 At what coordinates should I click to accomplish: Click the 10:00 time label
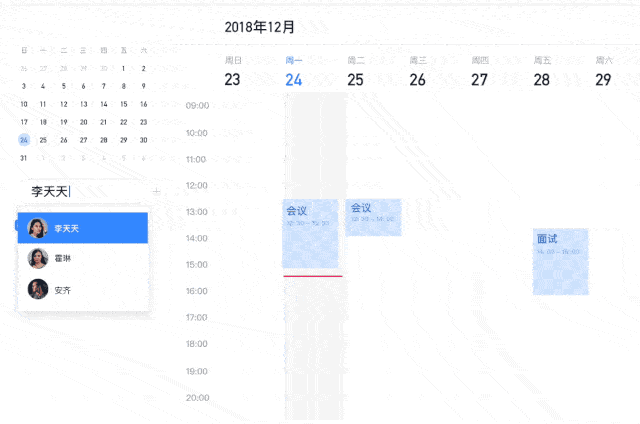197,133
